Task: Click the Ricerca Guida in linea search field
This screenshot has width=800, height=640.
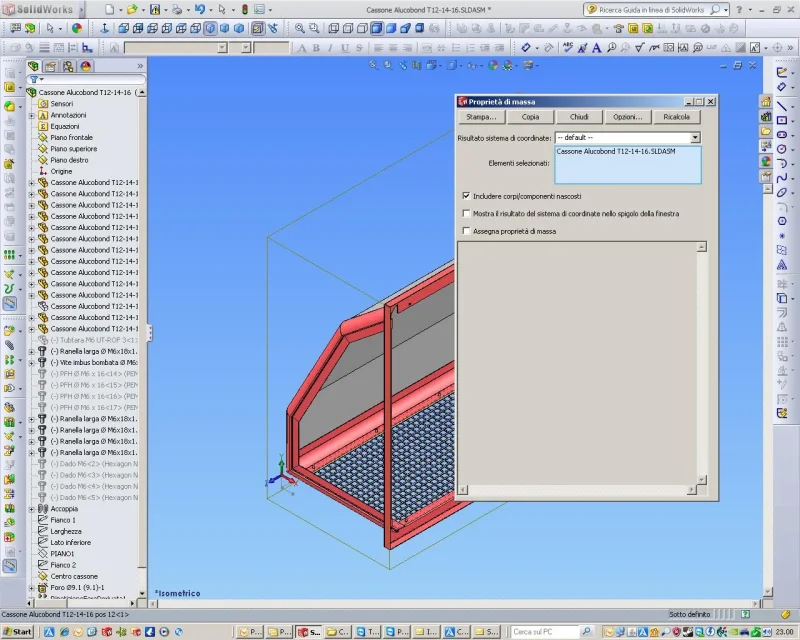Action: tap(653, 10)
